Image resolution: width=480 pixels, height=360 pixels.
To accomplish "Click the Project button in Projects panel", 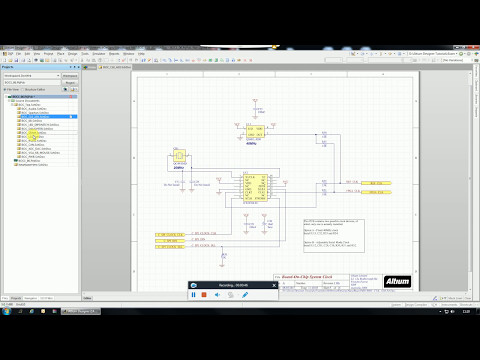I will [70, 82].
